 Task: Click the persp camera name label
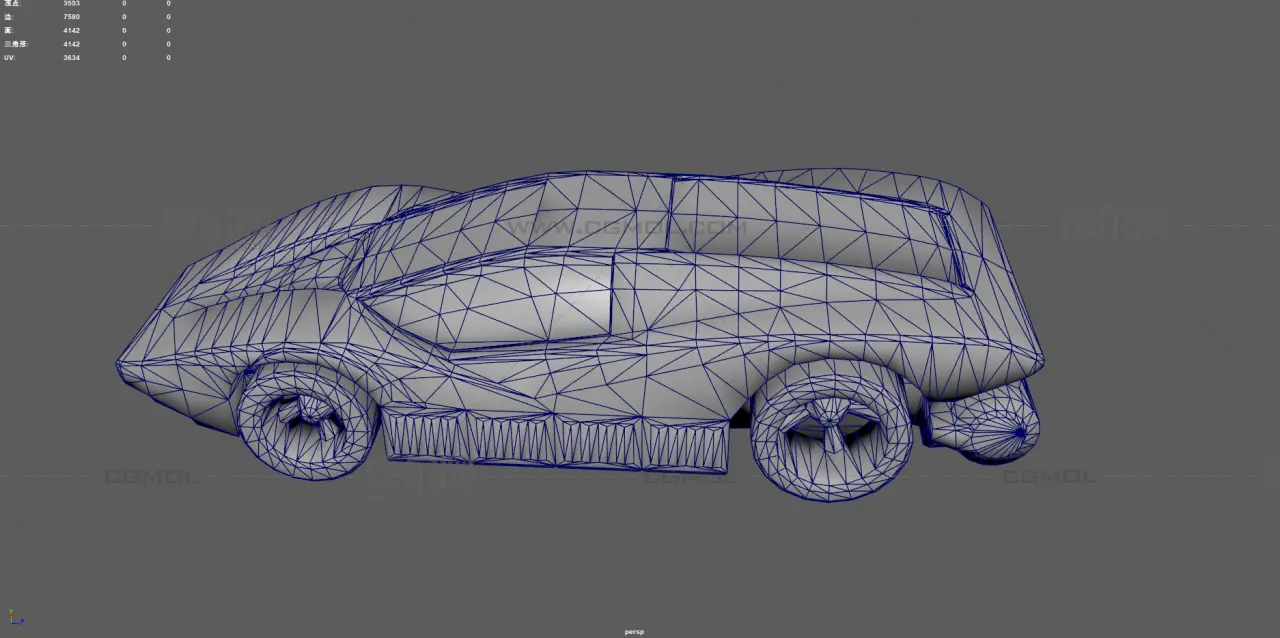(634, 631)
